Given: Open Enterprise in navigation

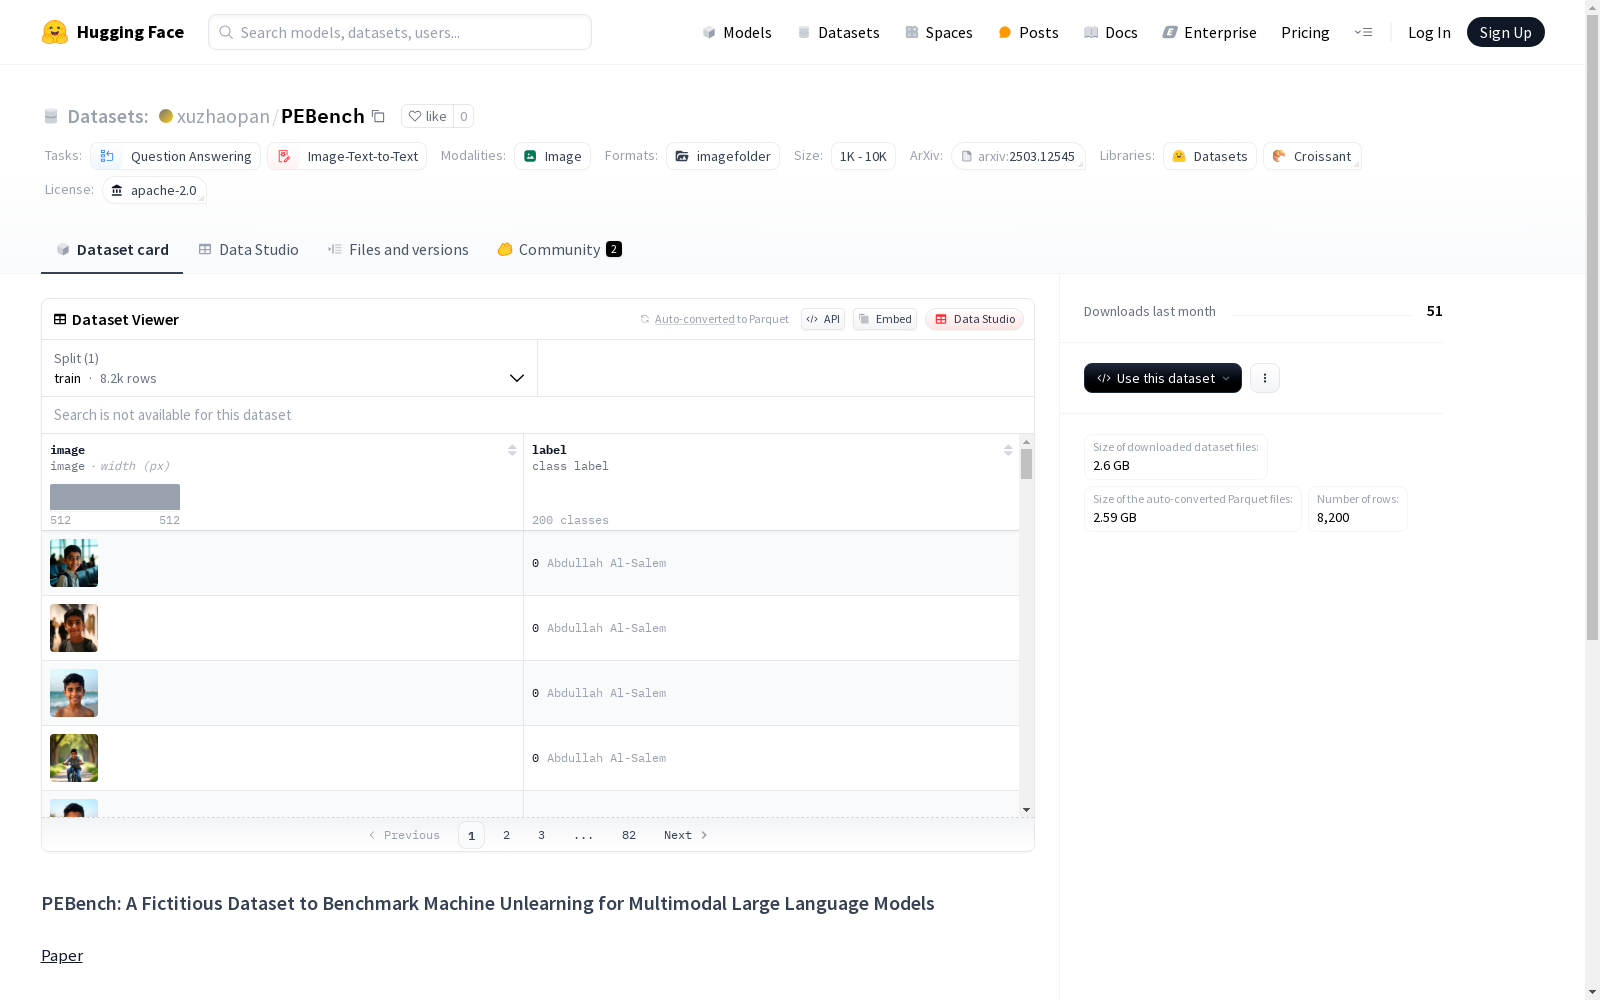Looking at the screenshot, I should [x=1209, y=32].
